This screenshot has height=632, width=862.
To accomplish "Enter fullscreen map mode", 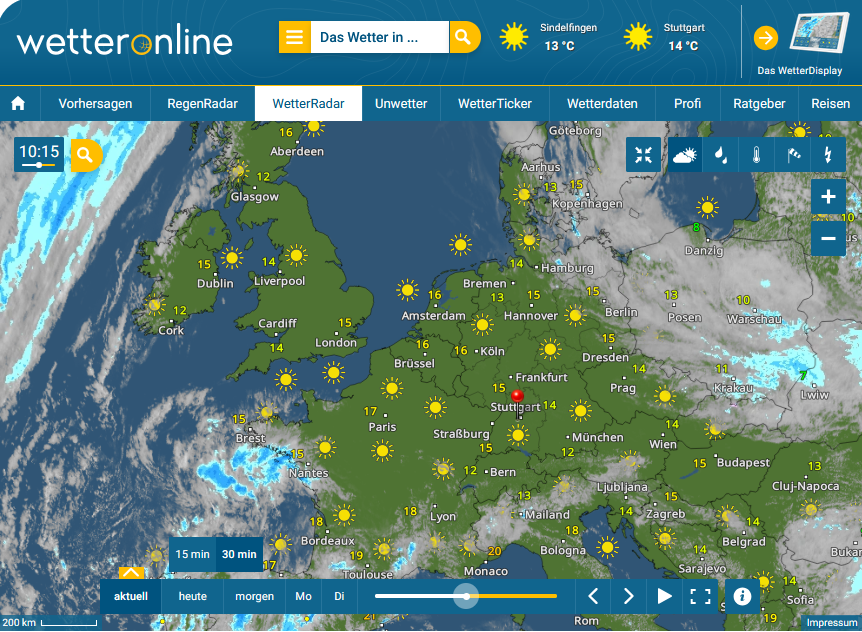I will click(x=700, y=597).
